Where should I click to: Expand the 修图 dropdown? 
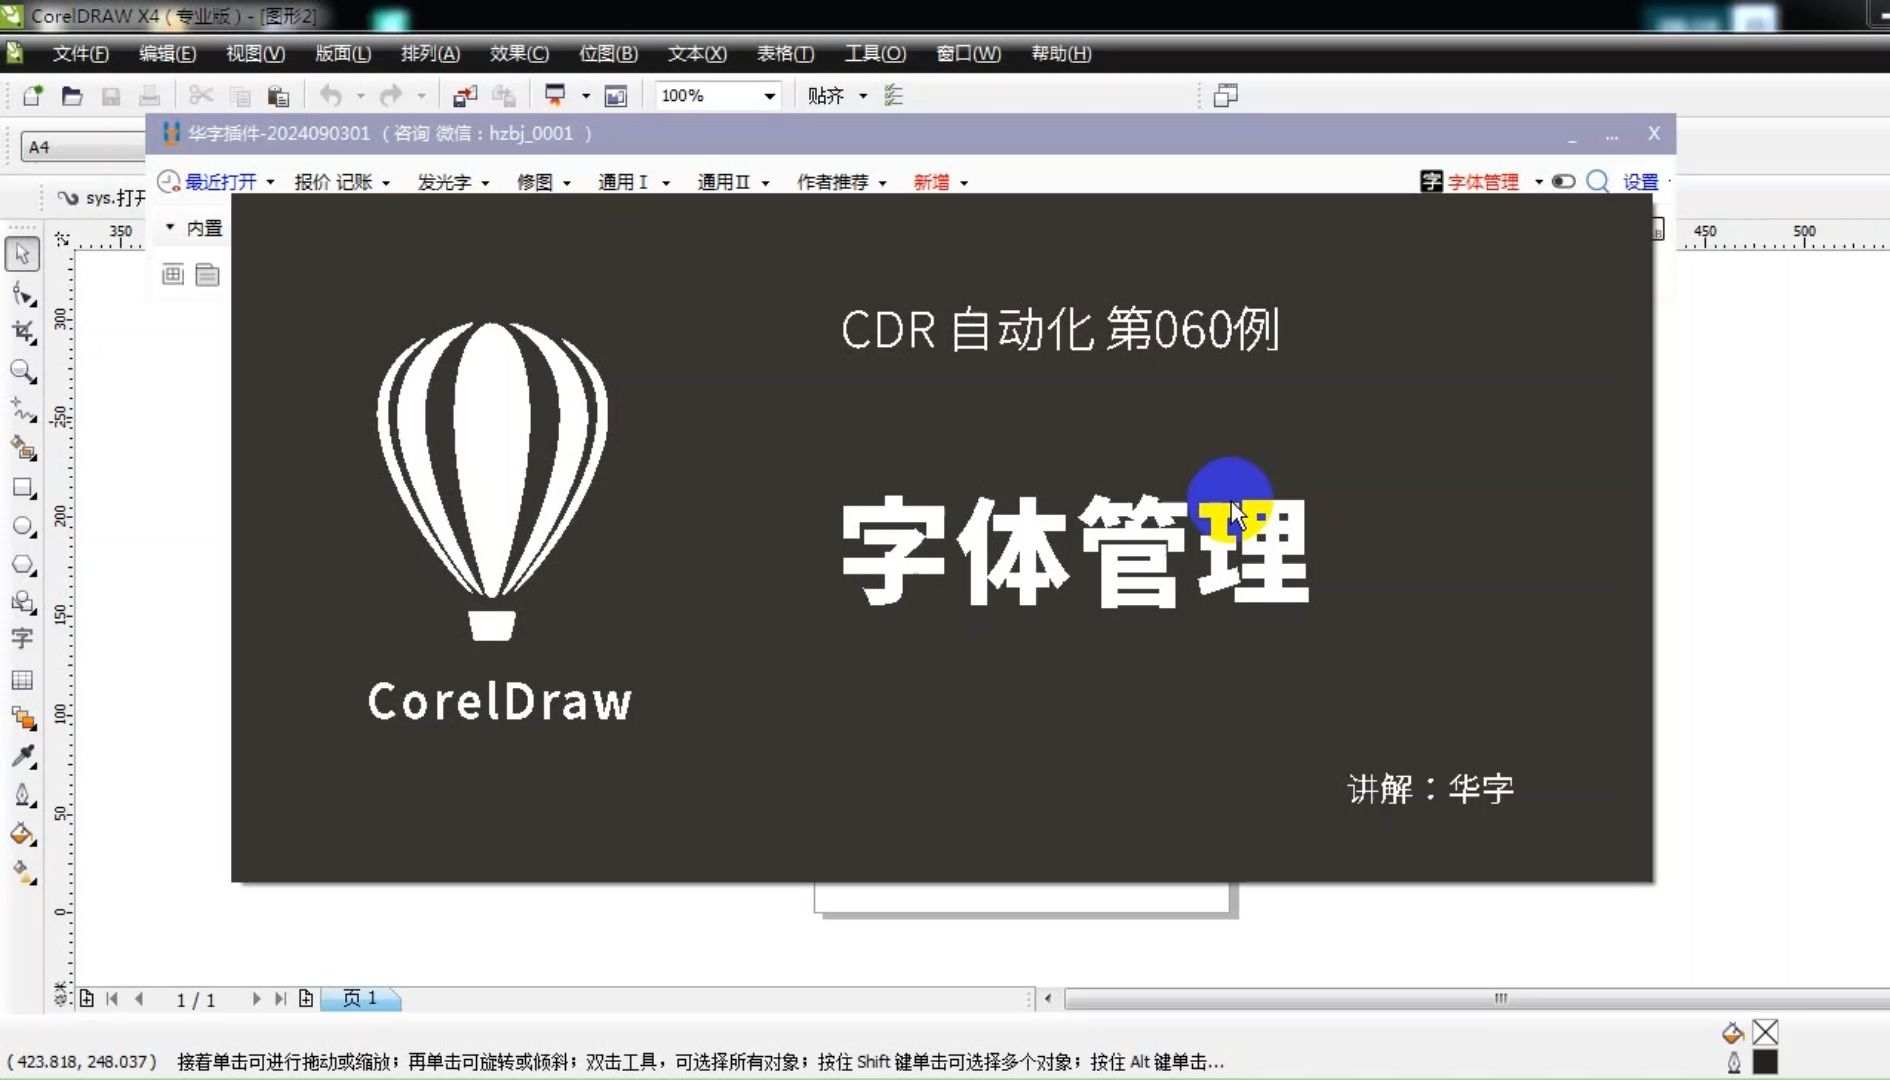pos(567,183)
